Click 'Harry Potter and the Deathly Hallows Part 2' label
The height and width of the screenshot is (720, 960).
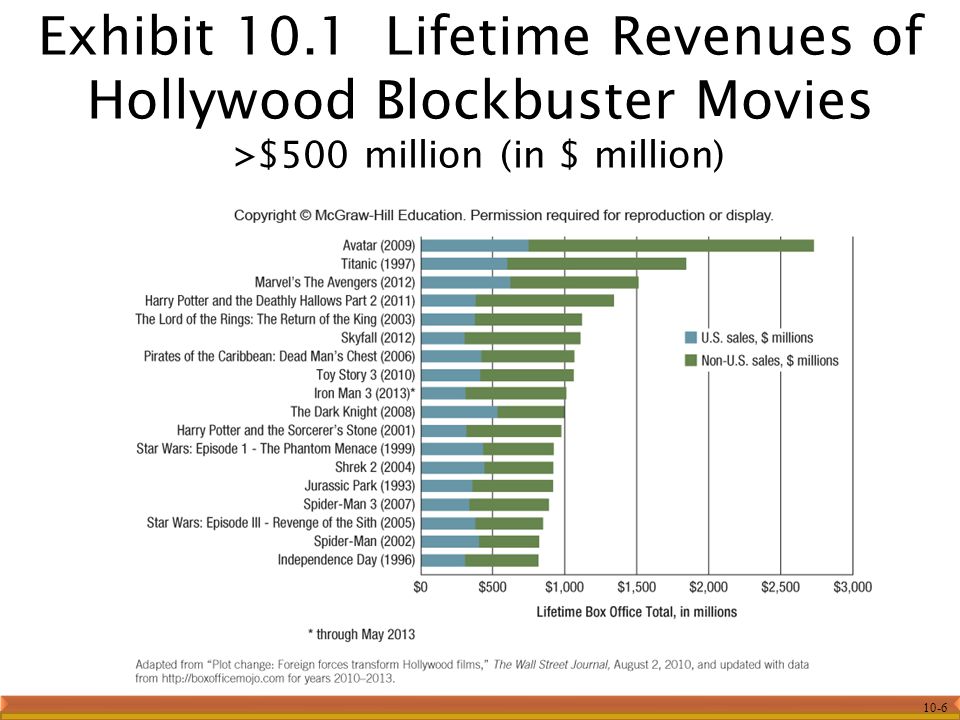(x=280, y=301)
